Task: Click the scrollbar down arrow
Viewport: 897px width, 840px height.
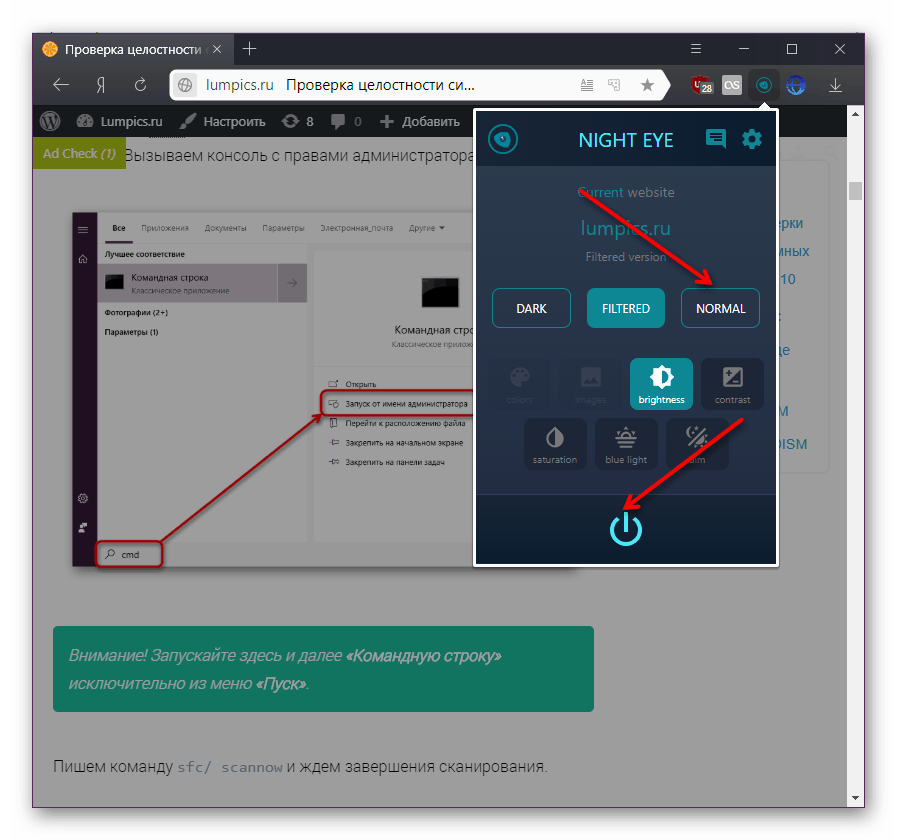Action: 855,798
